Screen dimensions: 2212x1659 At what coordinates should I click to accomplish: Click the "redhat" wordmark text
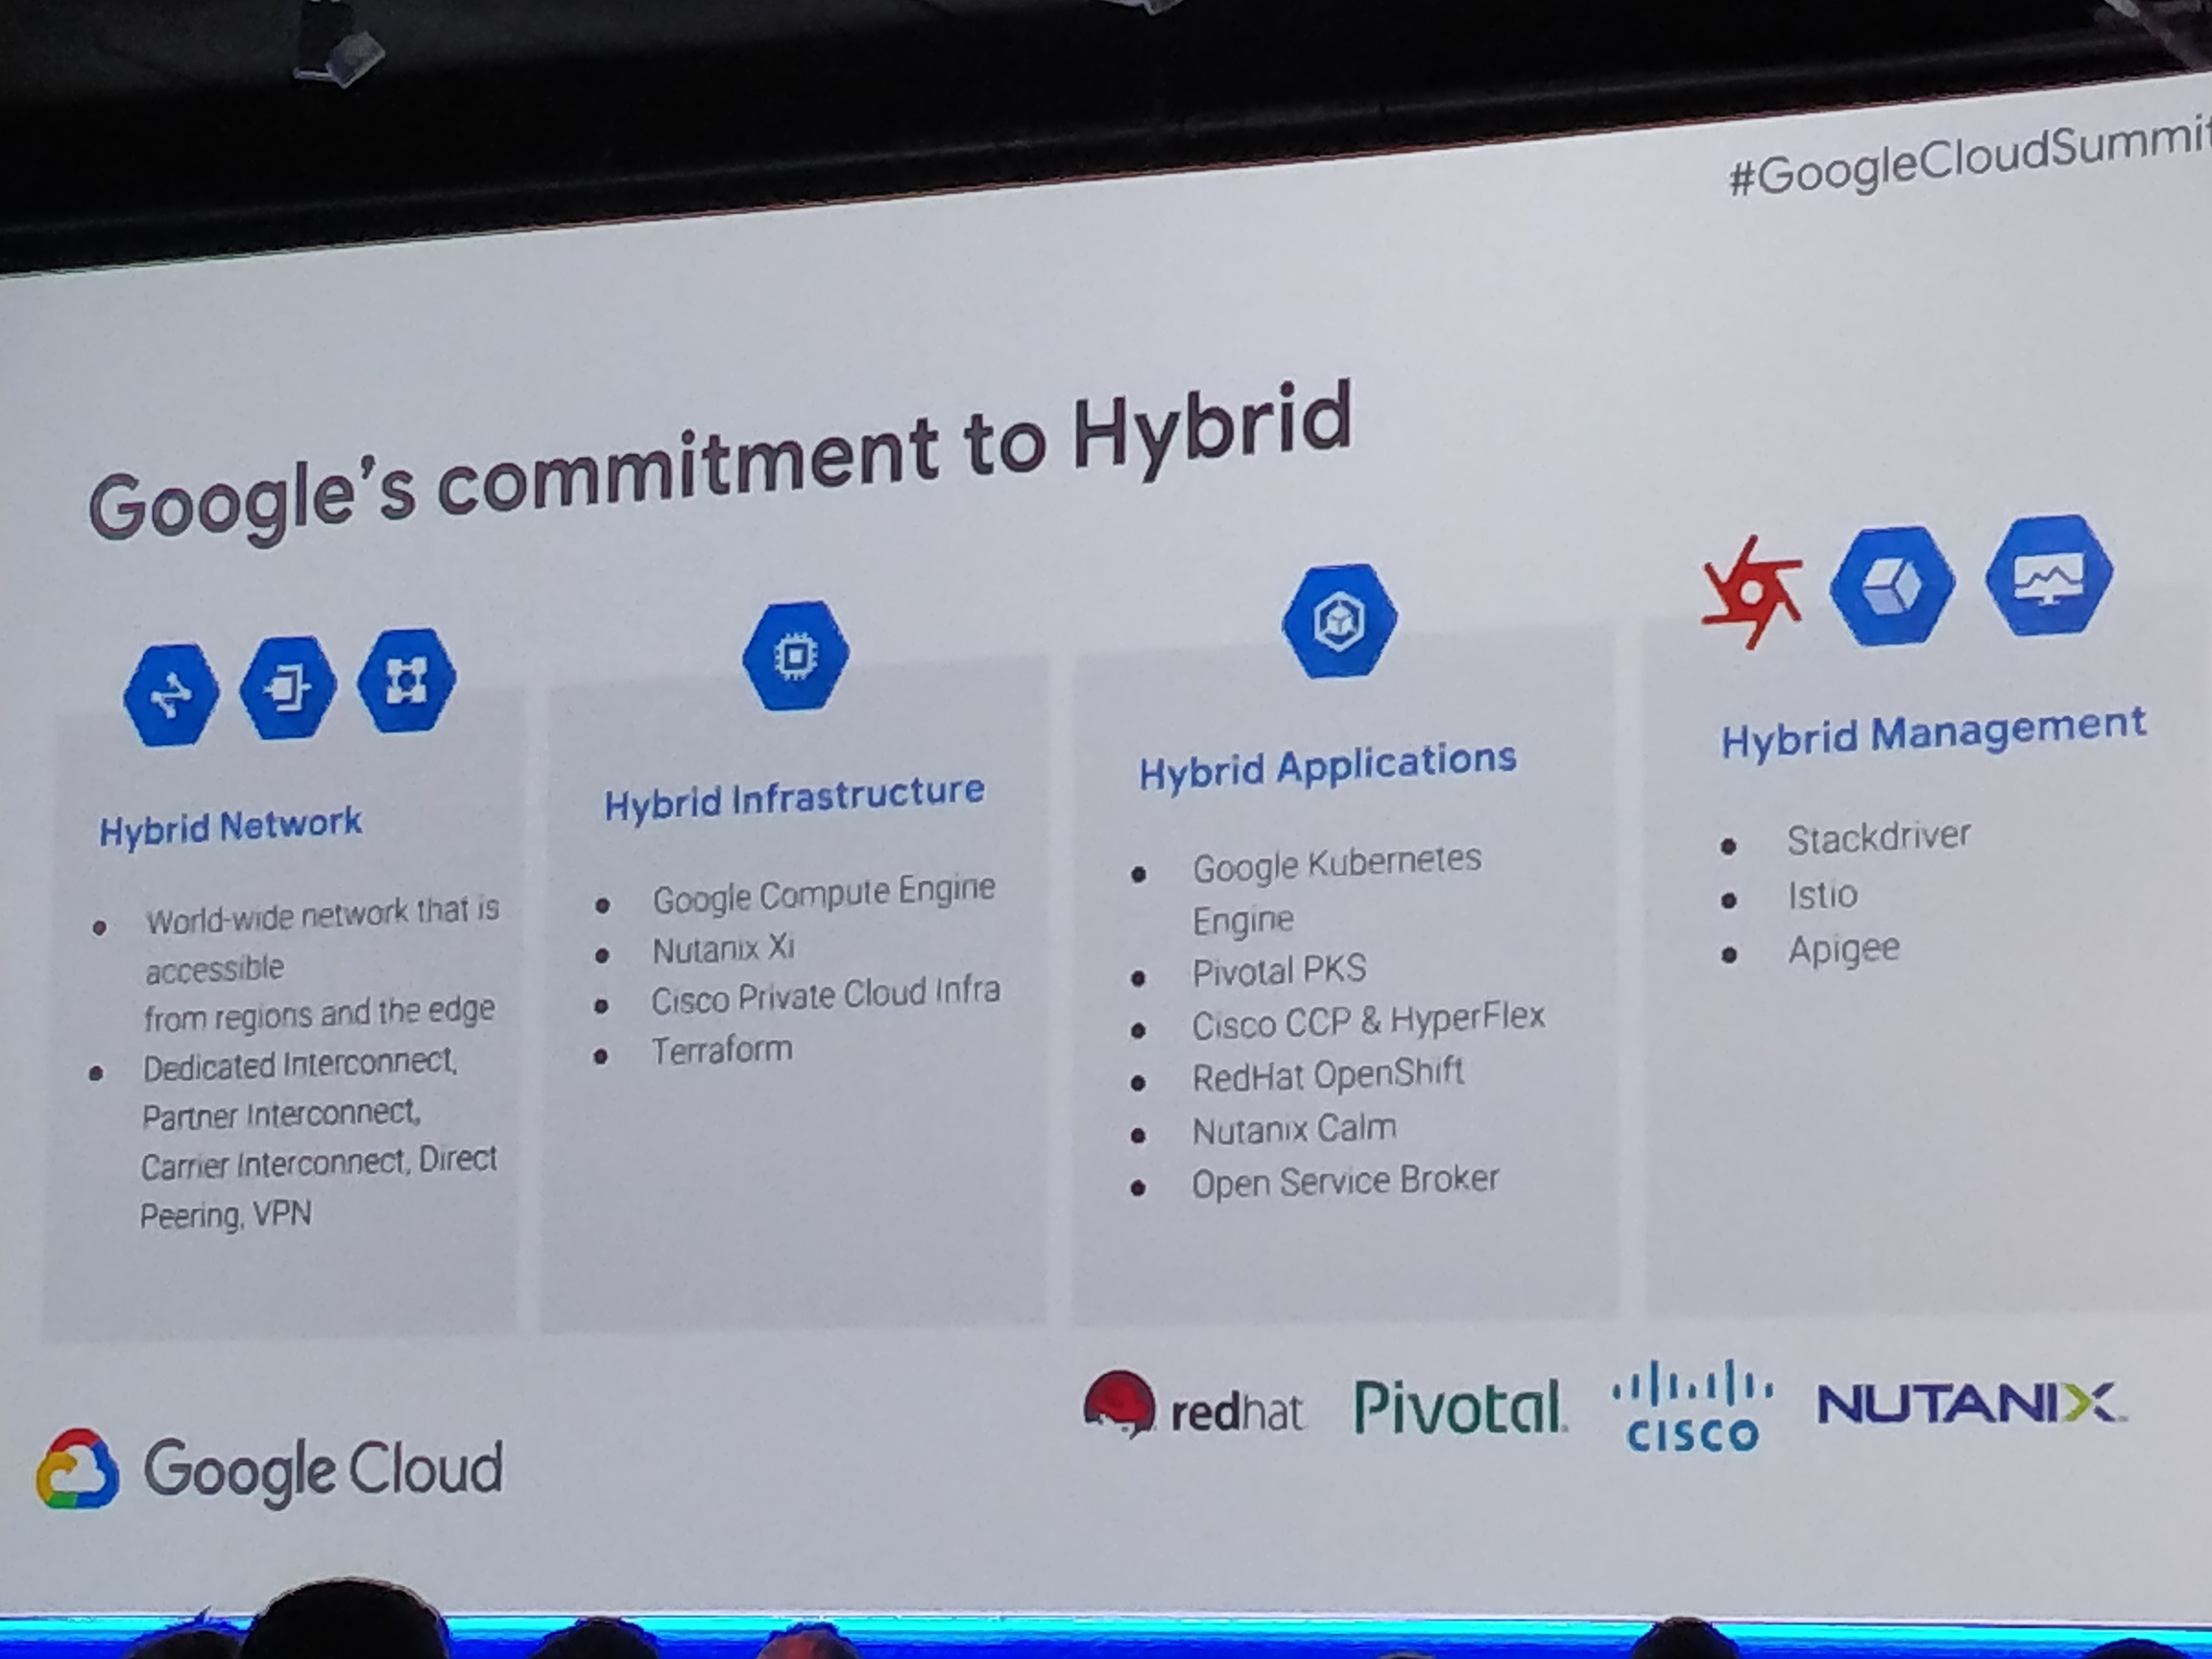1237,1412
